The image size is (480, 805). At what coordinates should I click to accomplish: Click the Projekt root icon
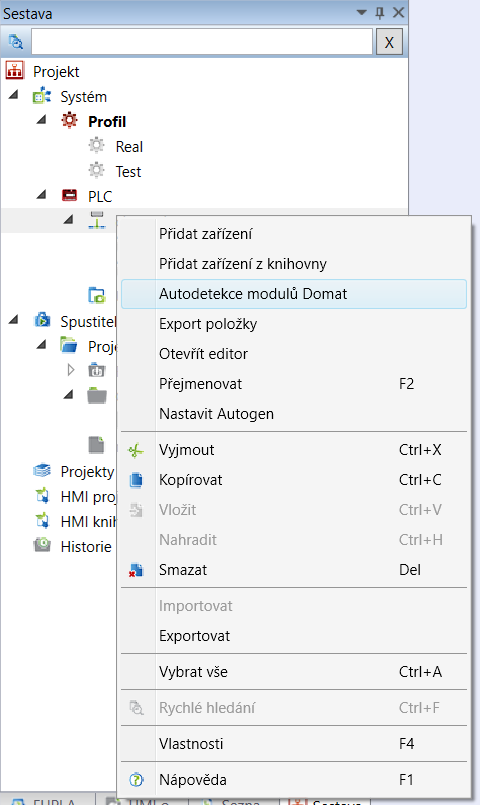coord(14,71)
